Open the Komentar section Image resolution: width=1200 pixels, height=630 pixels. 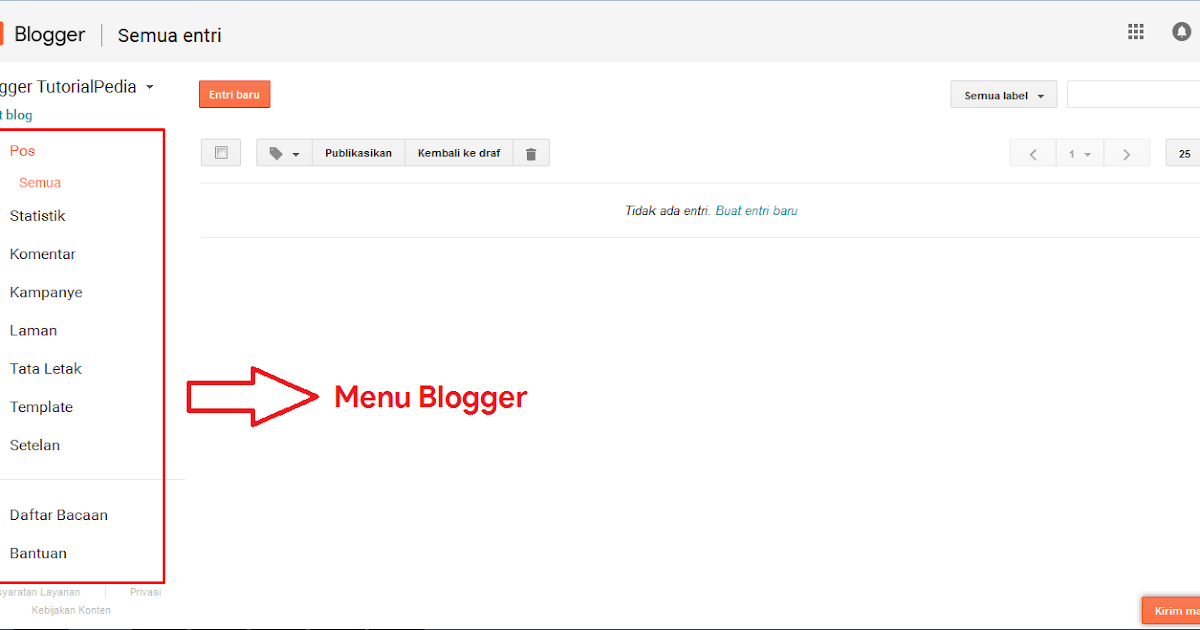pos(42,254)
